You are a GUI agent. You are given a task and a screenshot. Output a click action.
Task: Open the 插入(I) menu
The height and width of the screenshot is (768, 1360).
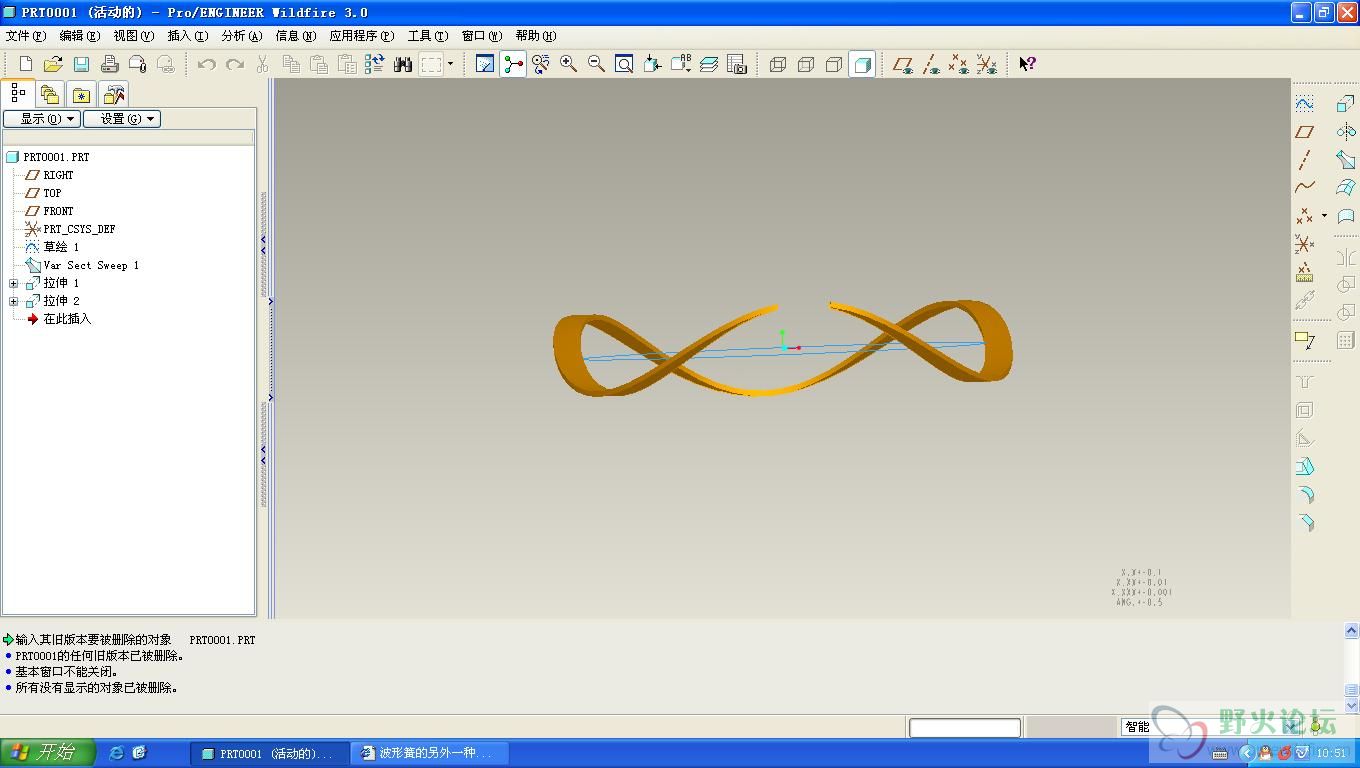click(188, 36)
